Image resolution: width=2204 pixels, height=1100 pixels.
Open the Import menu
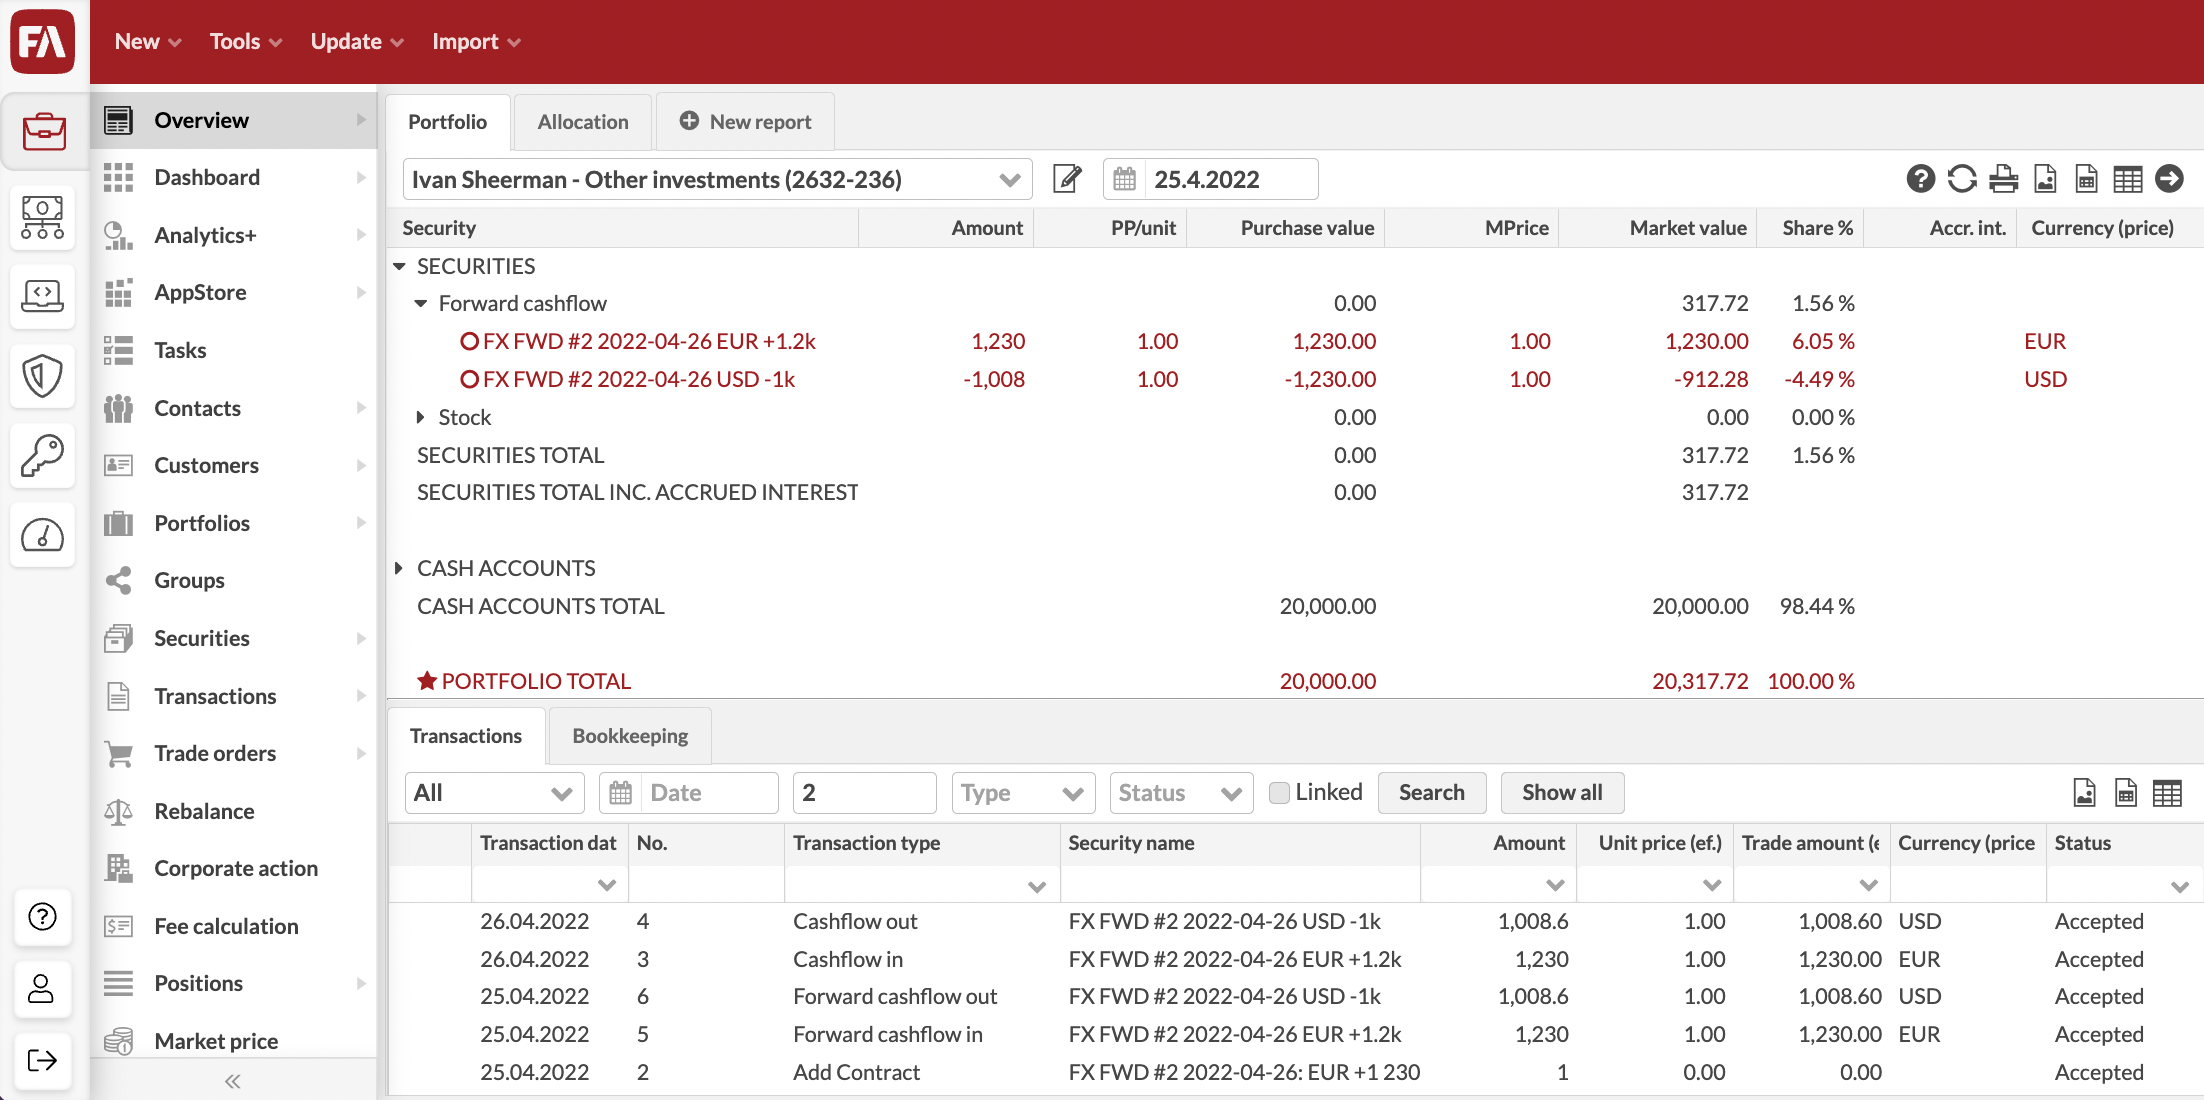(476, 42)
